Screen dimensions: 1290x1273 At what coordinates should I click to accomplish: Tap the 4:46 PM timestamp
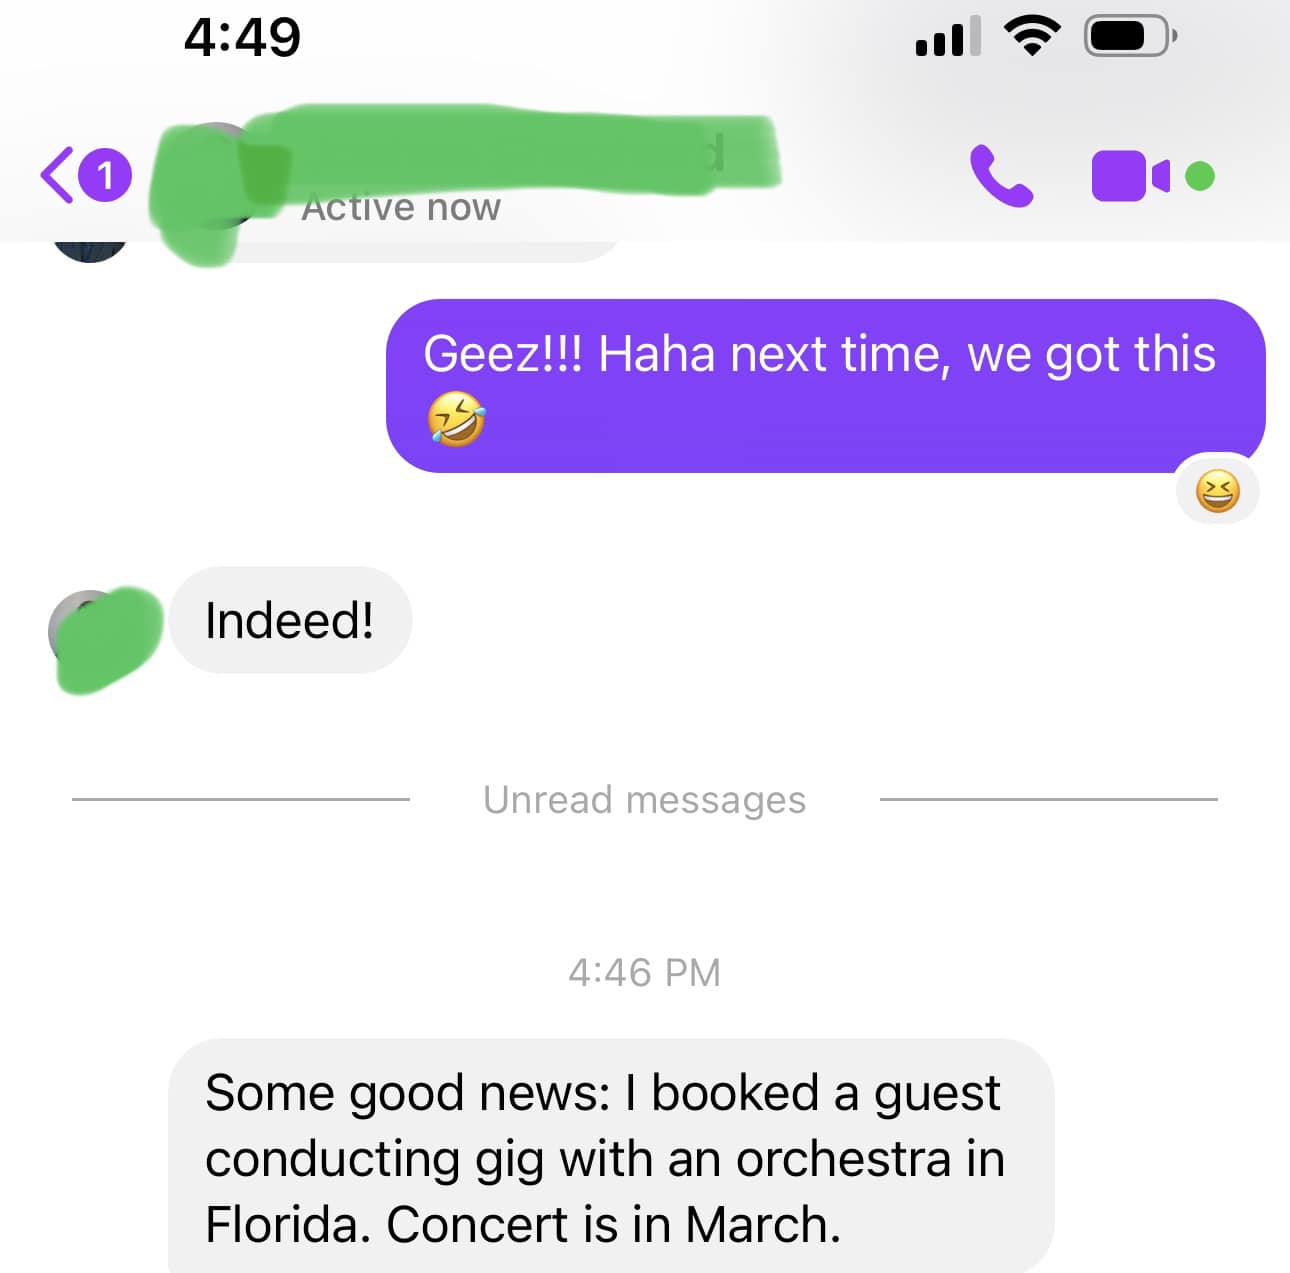tap(644, 972)
